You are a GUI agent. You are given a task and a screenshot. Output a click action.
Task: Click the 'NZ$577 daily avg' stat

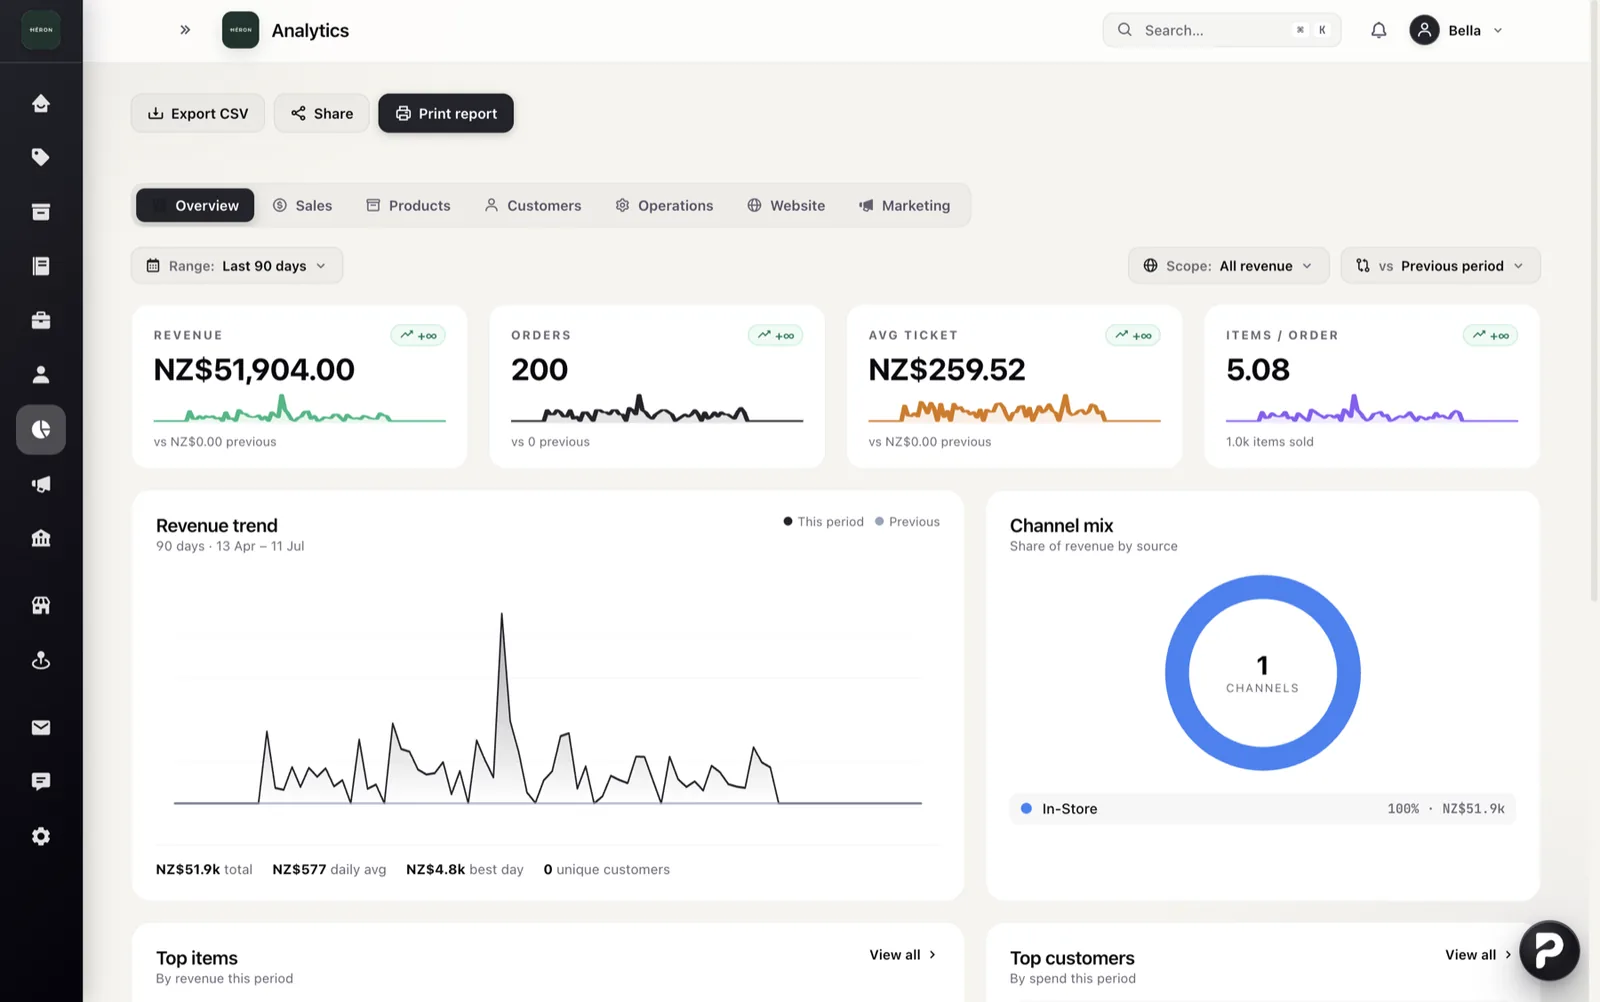click(329, 870)
